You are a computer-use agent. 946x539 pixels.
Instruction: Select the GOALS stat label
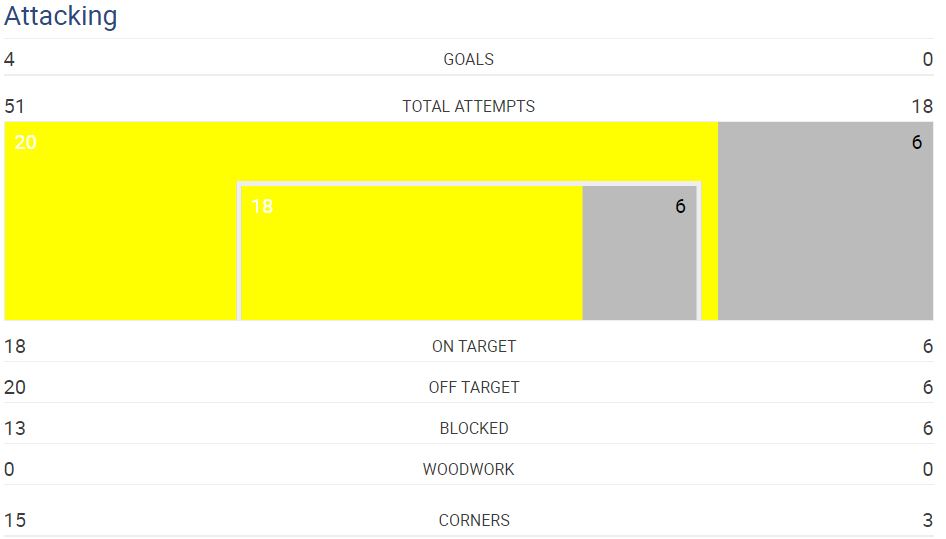pos(469,59)
